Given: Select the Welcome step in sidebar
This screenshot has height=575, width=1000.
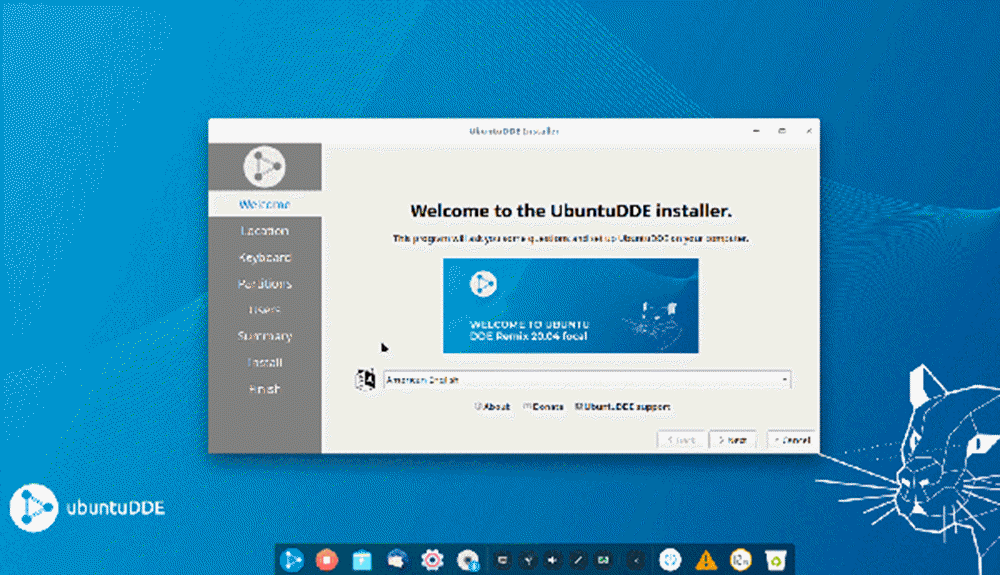Looking at the screenshot, I should pos(265,204).
